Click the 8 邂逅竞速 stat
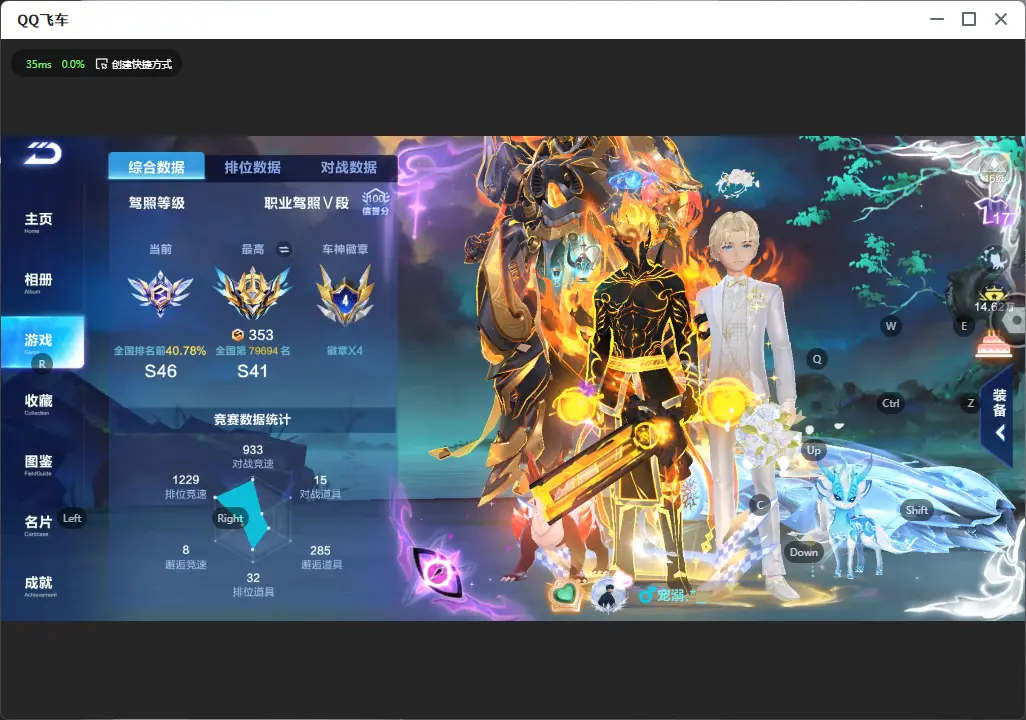1026x720 pixels. [186, 557]
